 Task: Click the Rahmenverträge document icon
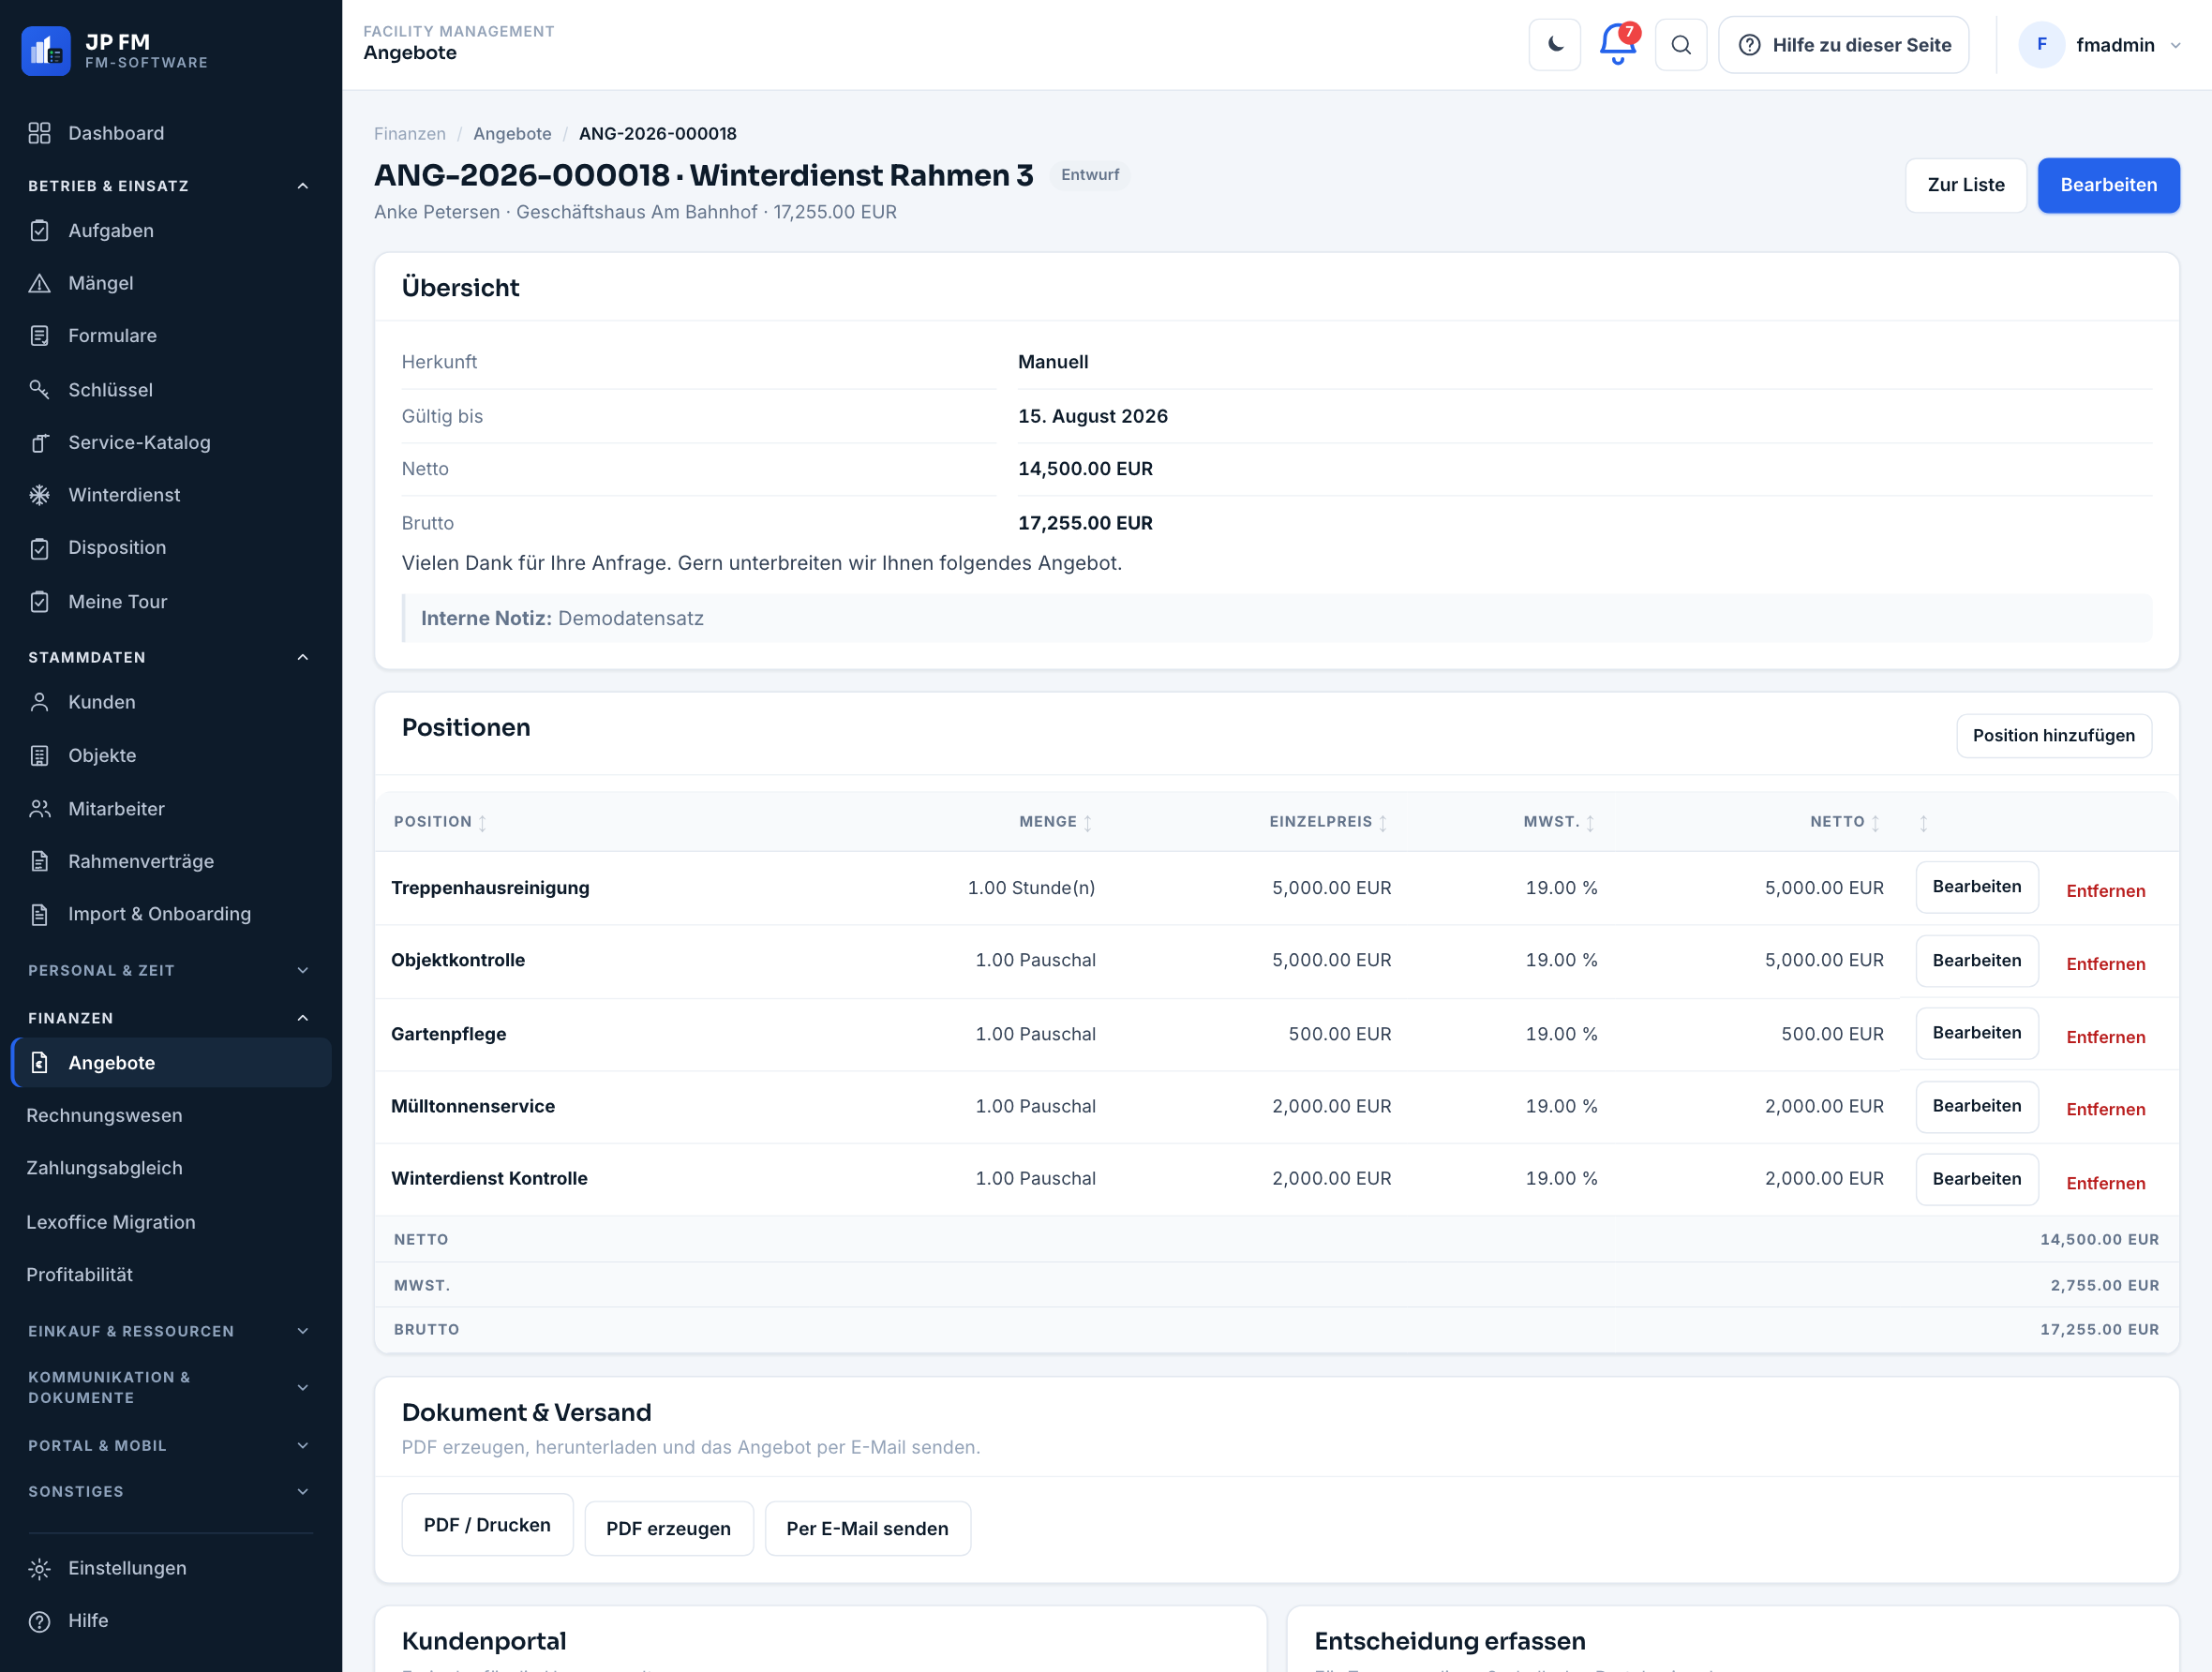coord(39,861)
